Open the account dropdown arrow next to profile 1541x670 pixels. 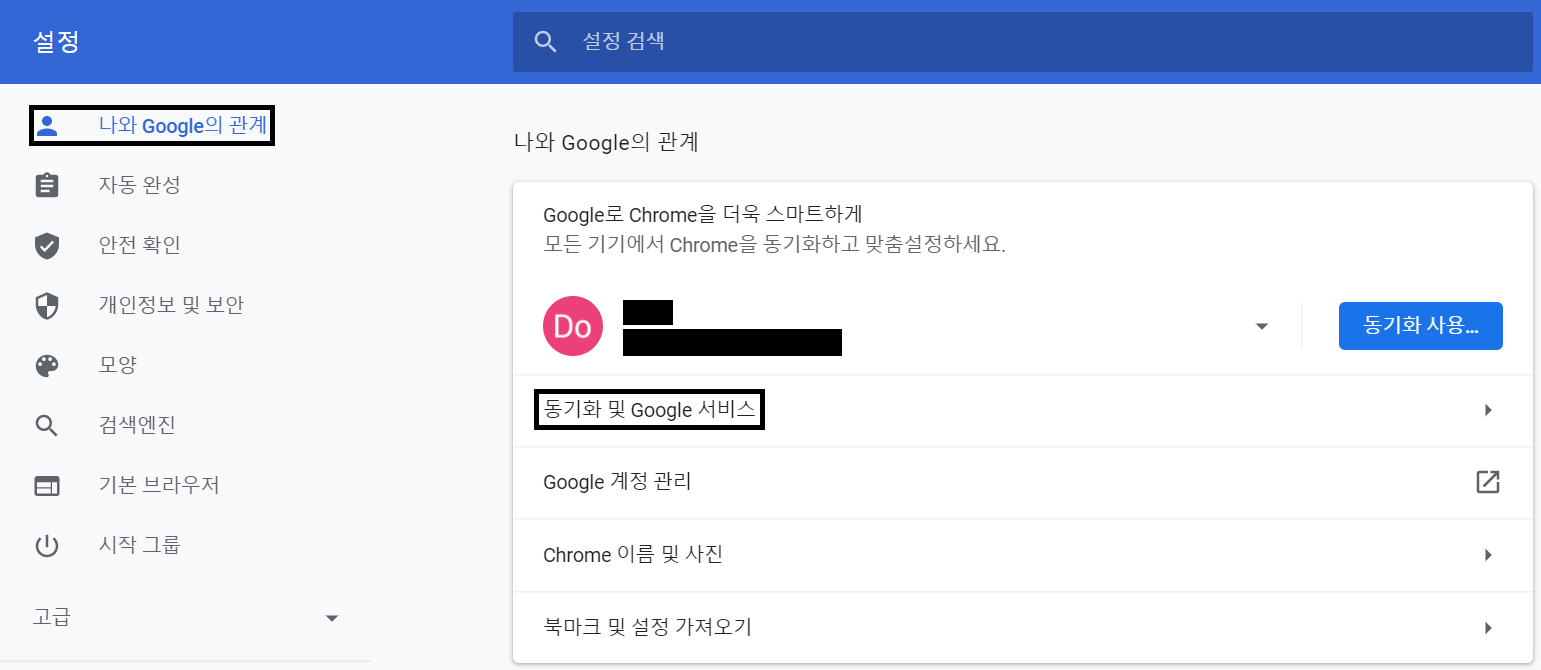coord(1262,326)
